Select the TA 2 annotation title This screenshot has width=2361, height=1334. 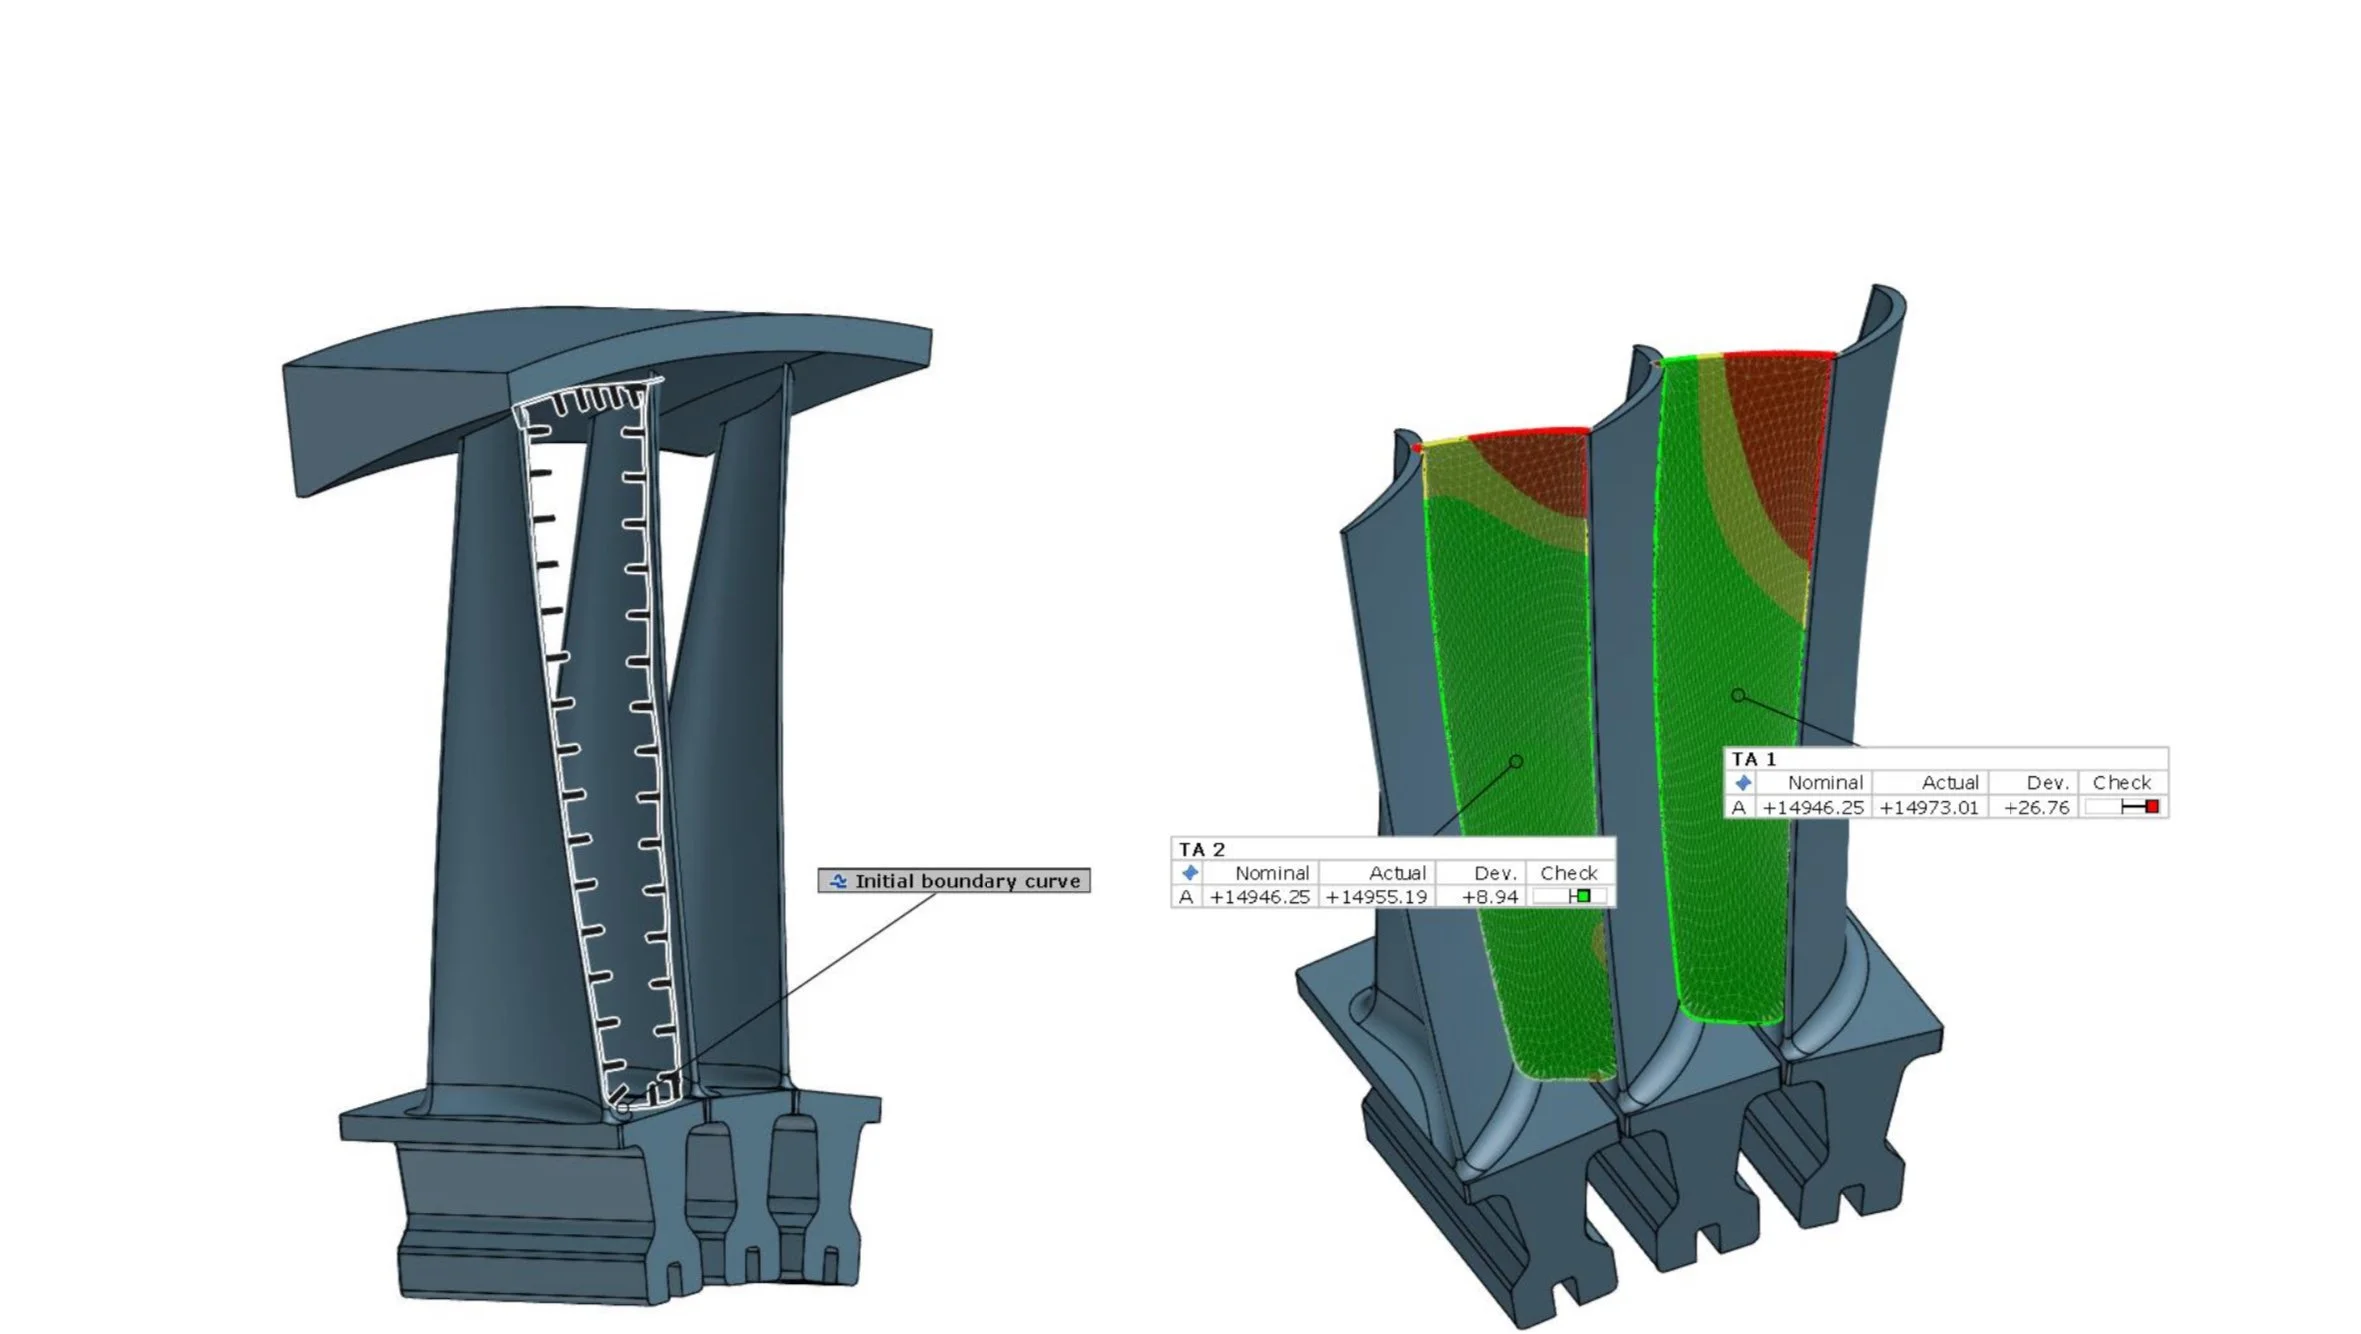pos(1202,849)
